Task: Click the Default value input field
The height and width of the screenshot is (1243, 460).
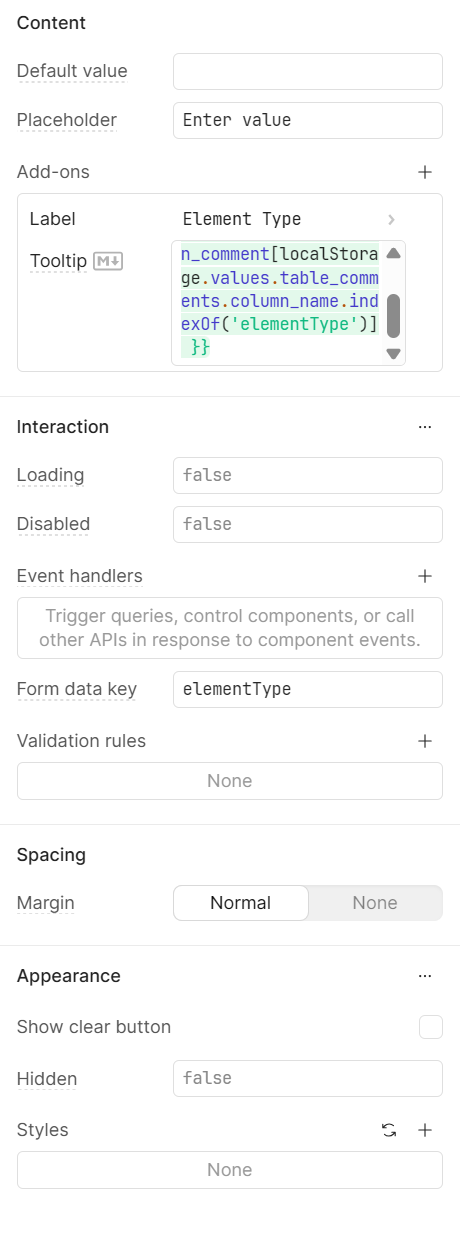Action: point(308,72)
